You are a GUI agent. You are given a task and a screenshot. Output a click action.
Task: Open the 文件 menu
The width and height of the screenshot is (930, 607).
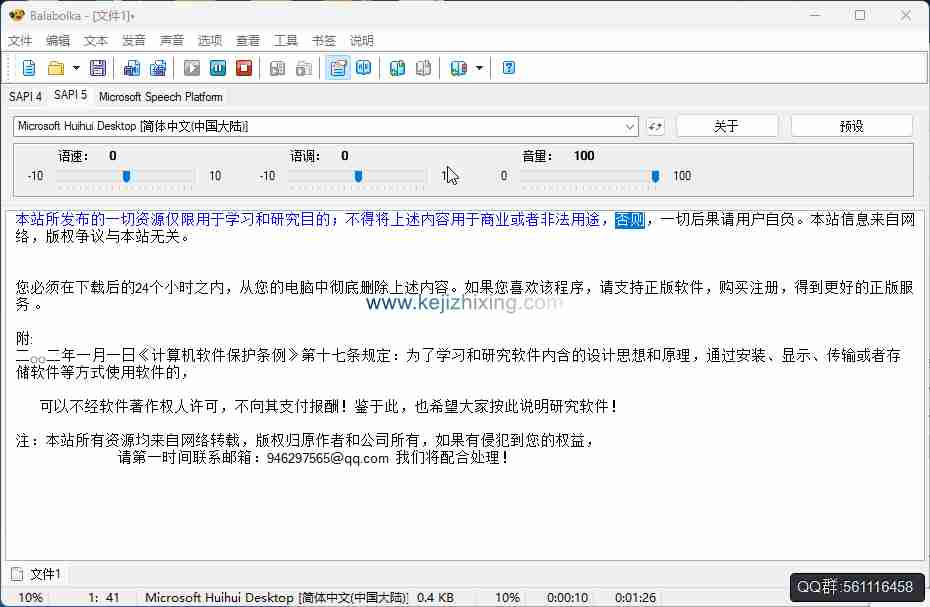coord(20,41)
